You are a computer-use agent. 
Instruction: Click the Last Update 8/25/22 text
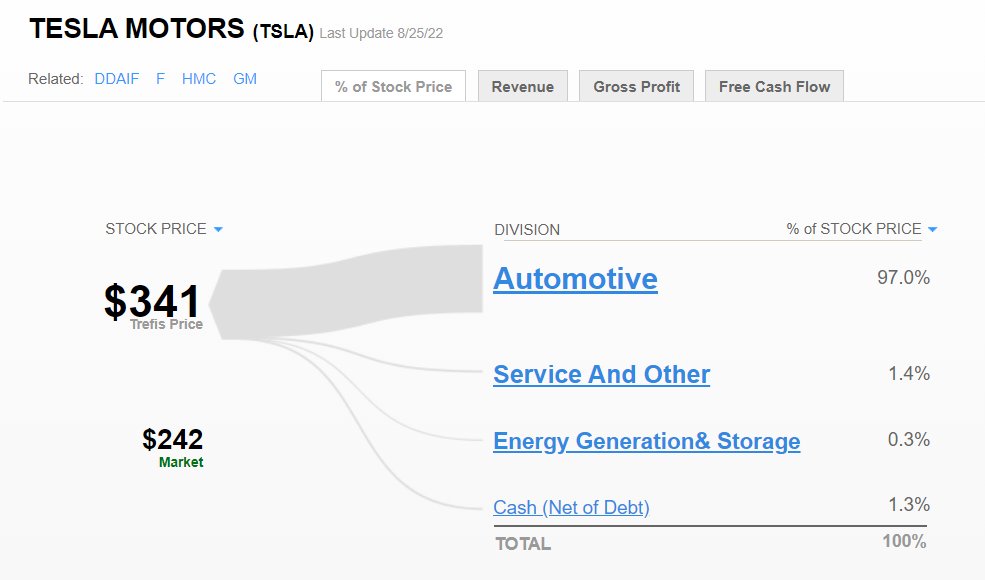(381, 33)
